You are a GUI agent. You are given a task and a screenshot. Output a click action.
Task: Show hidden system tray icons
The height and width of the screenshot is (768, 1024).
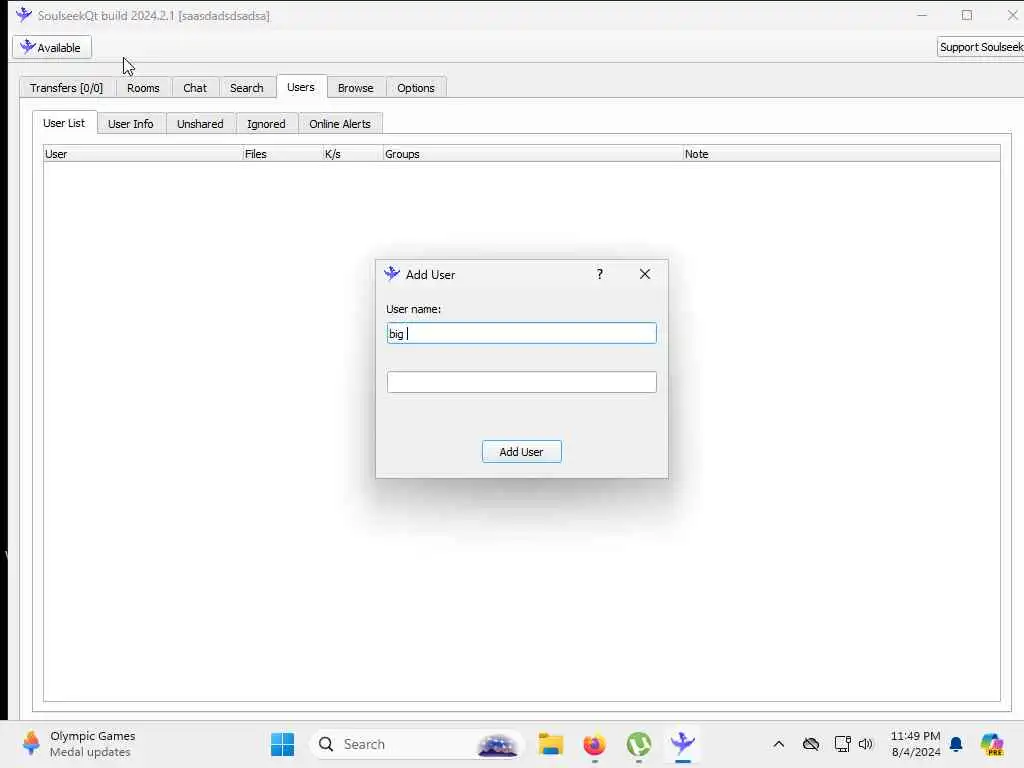pos(778,744)
